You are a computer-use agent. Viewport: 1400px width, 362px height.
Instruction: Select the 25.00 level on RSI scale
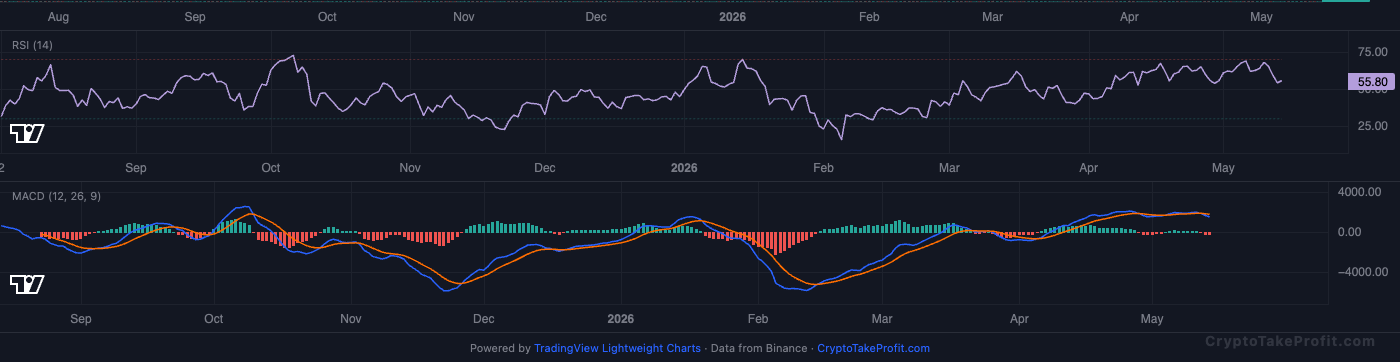pyautogui.click(x=1371, y=126)
